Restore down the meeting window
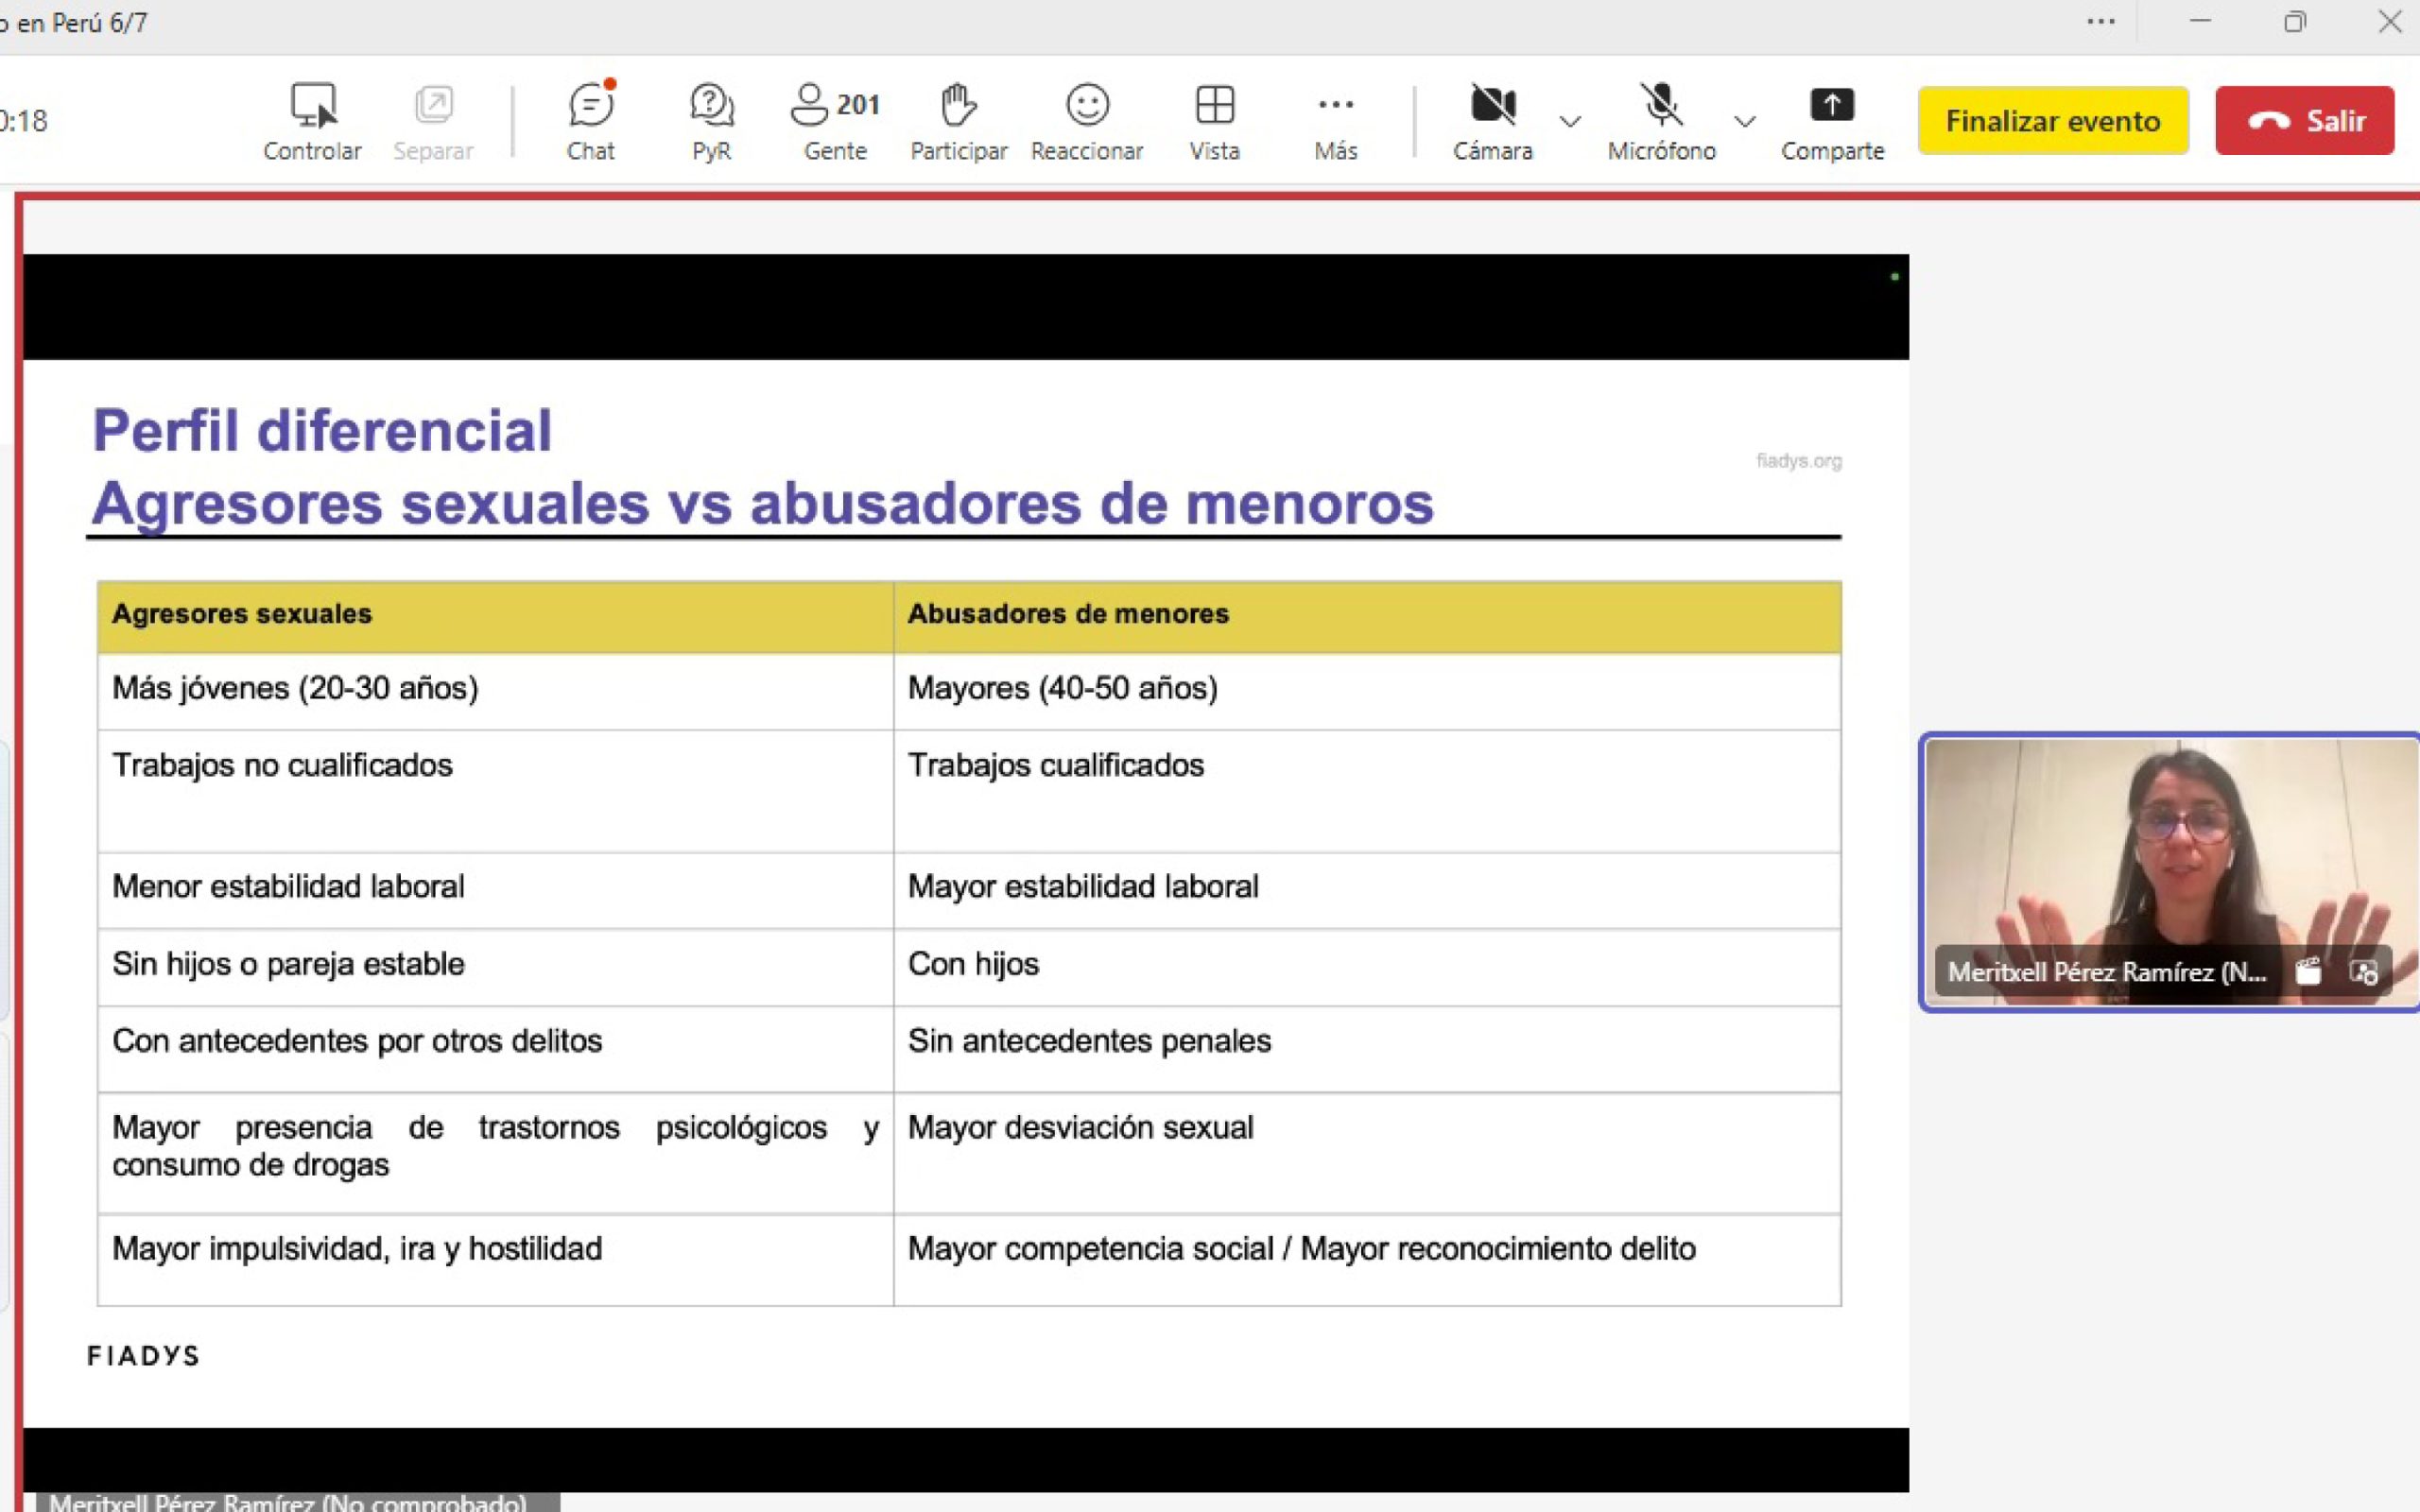The width and height of the screenshot is (2420, 1512). pos(2295,22)
